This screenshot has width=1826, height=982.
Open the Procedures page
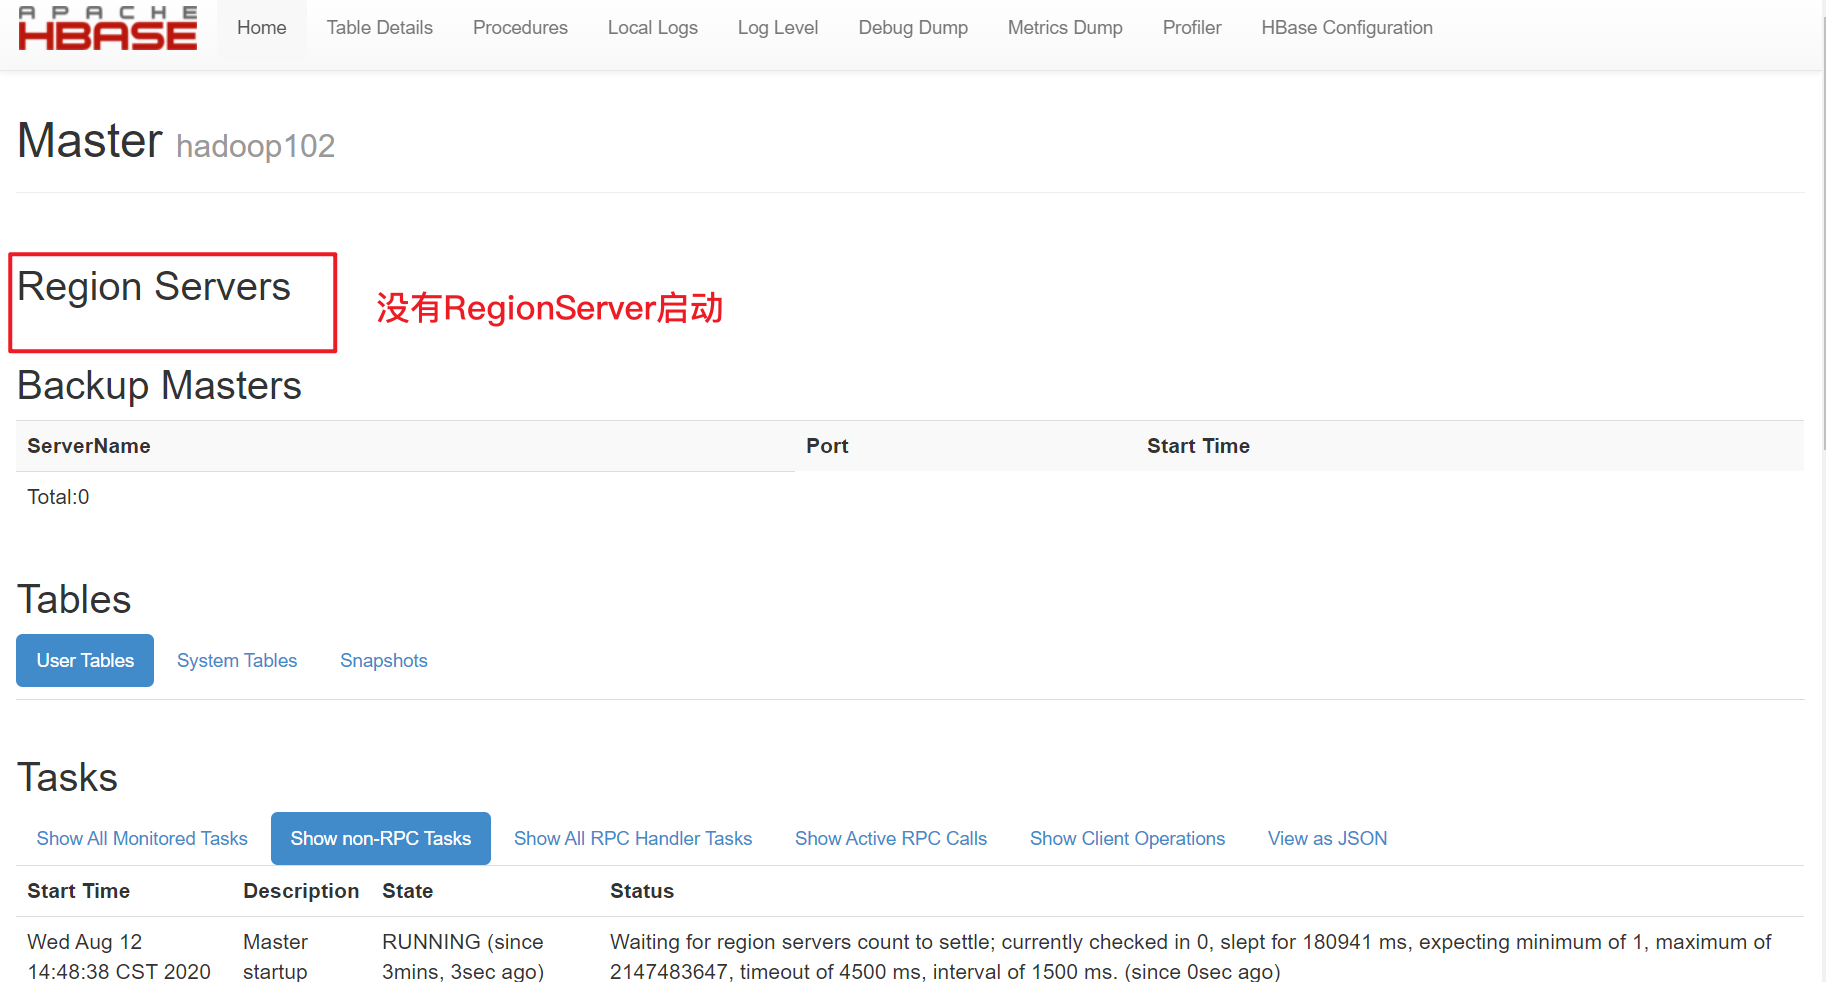click(x=520, y=28)
